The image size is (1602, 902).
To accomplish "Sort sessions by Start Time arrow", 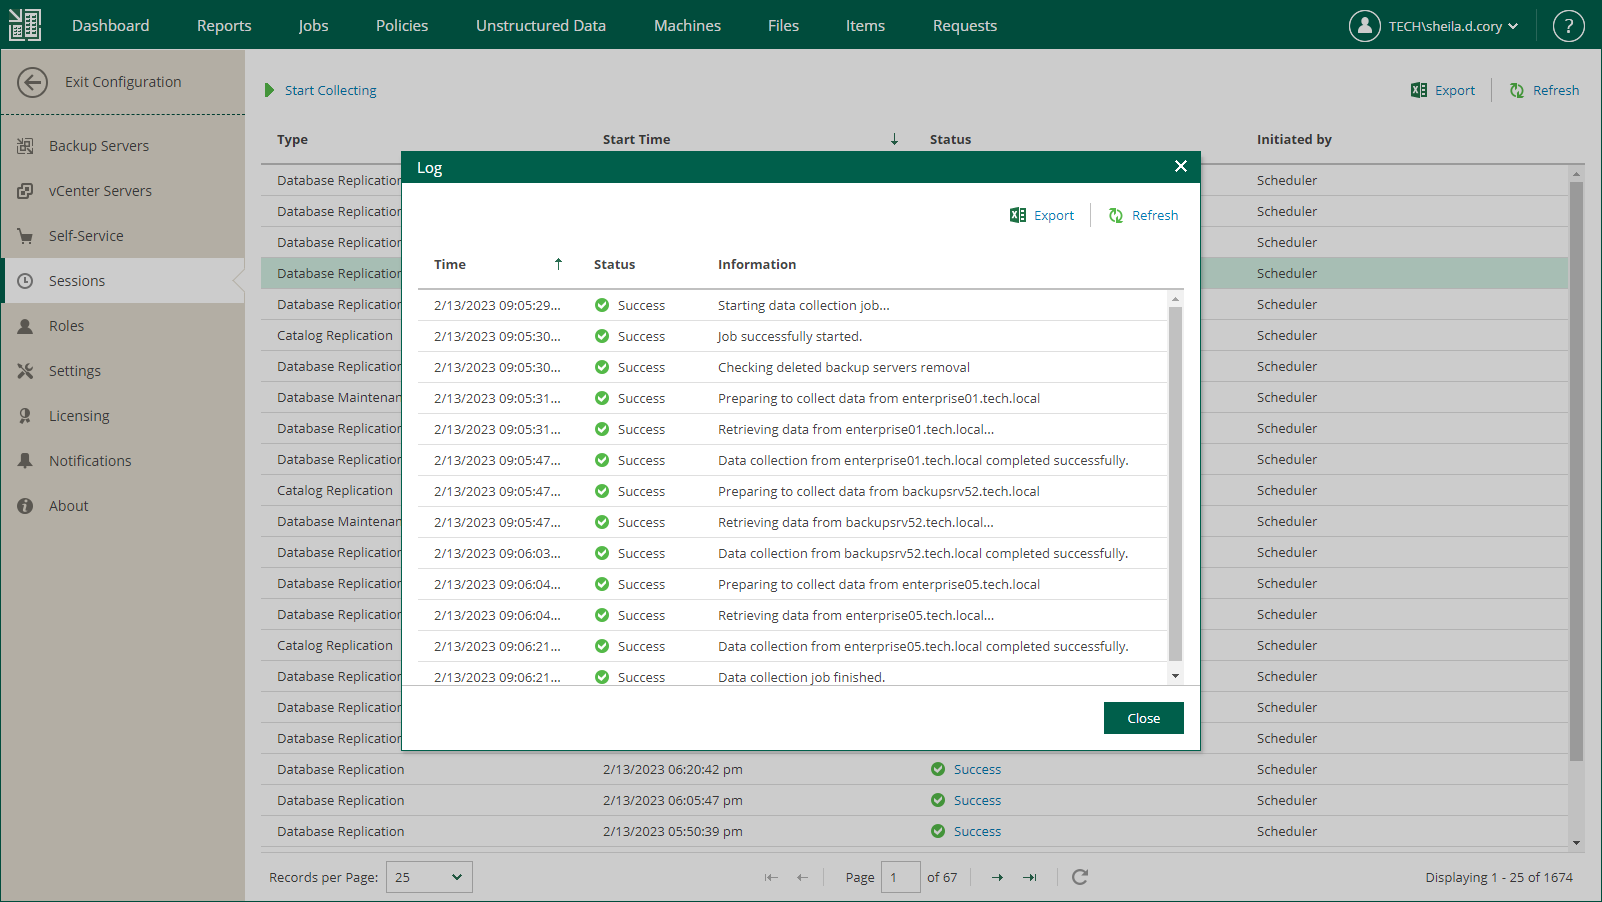I will click(x=894, y=139).
